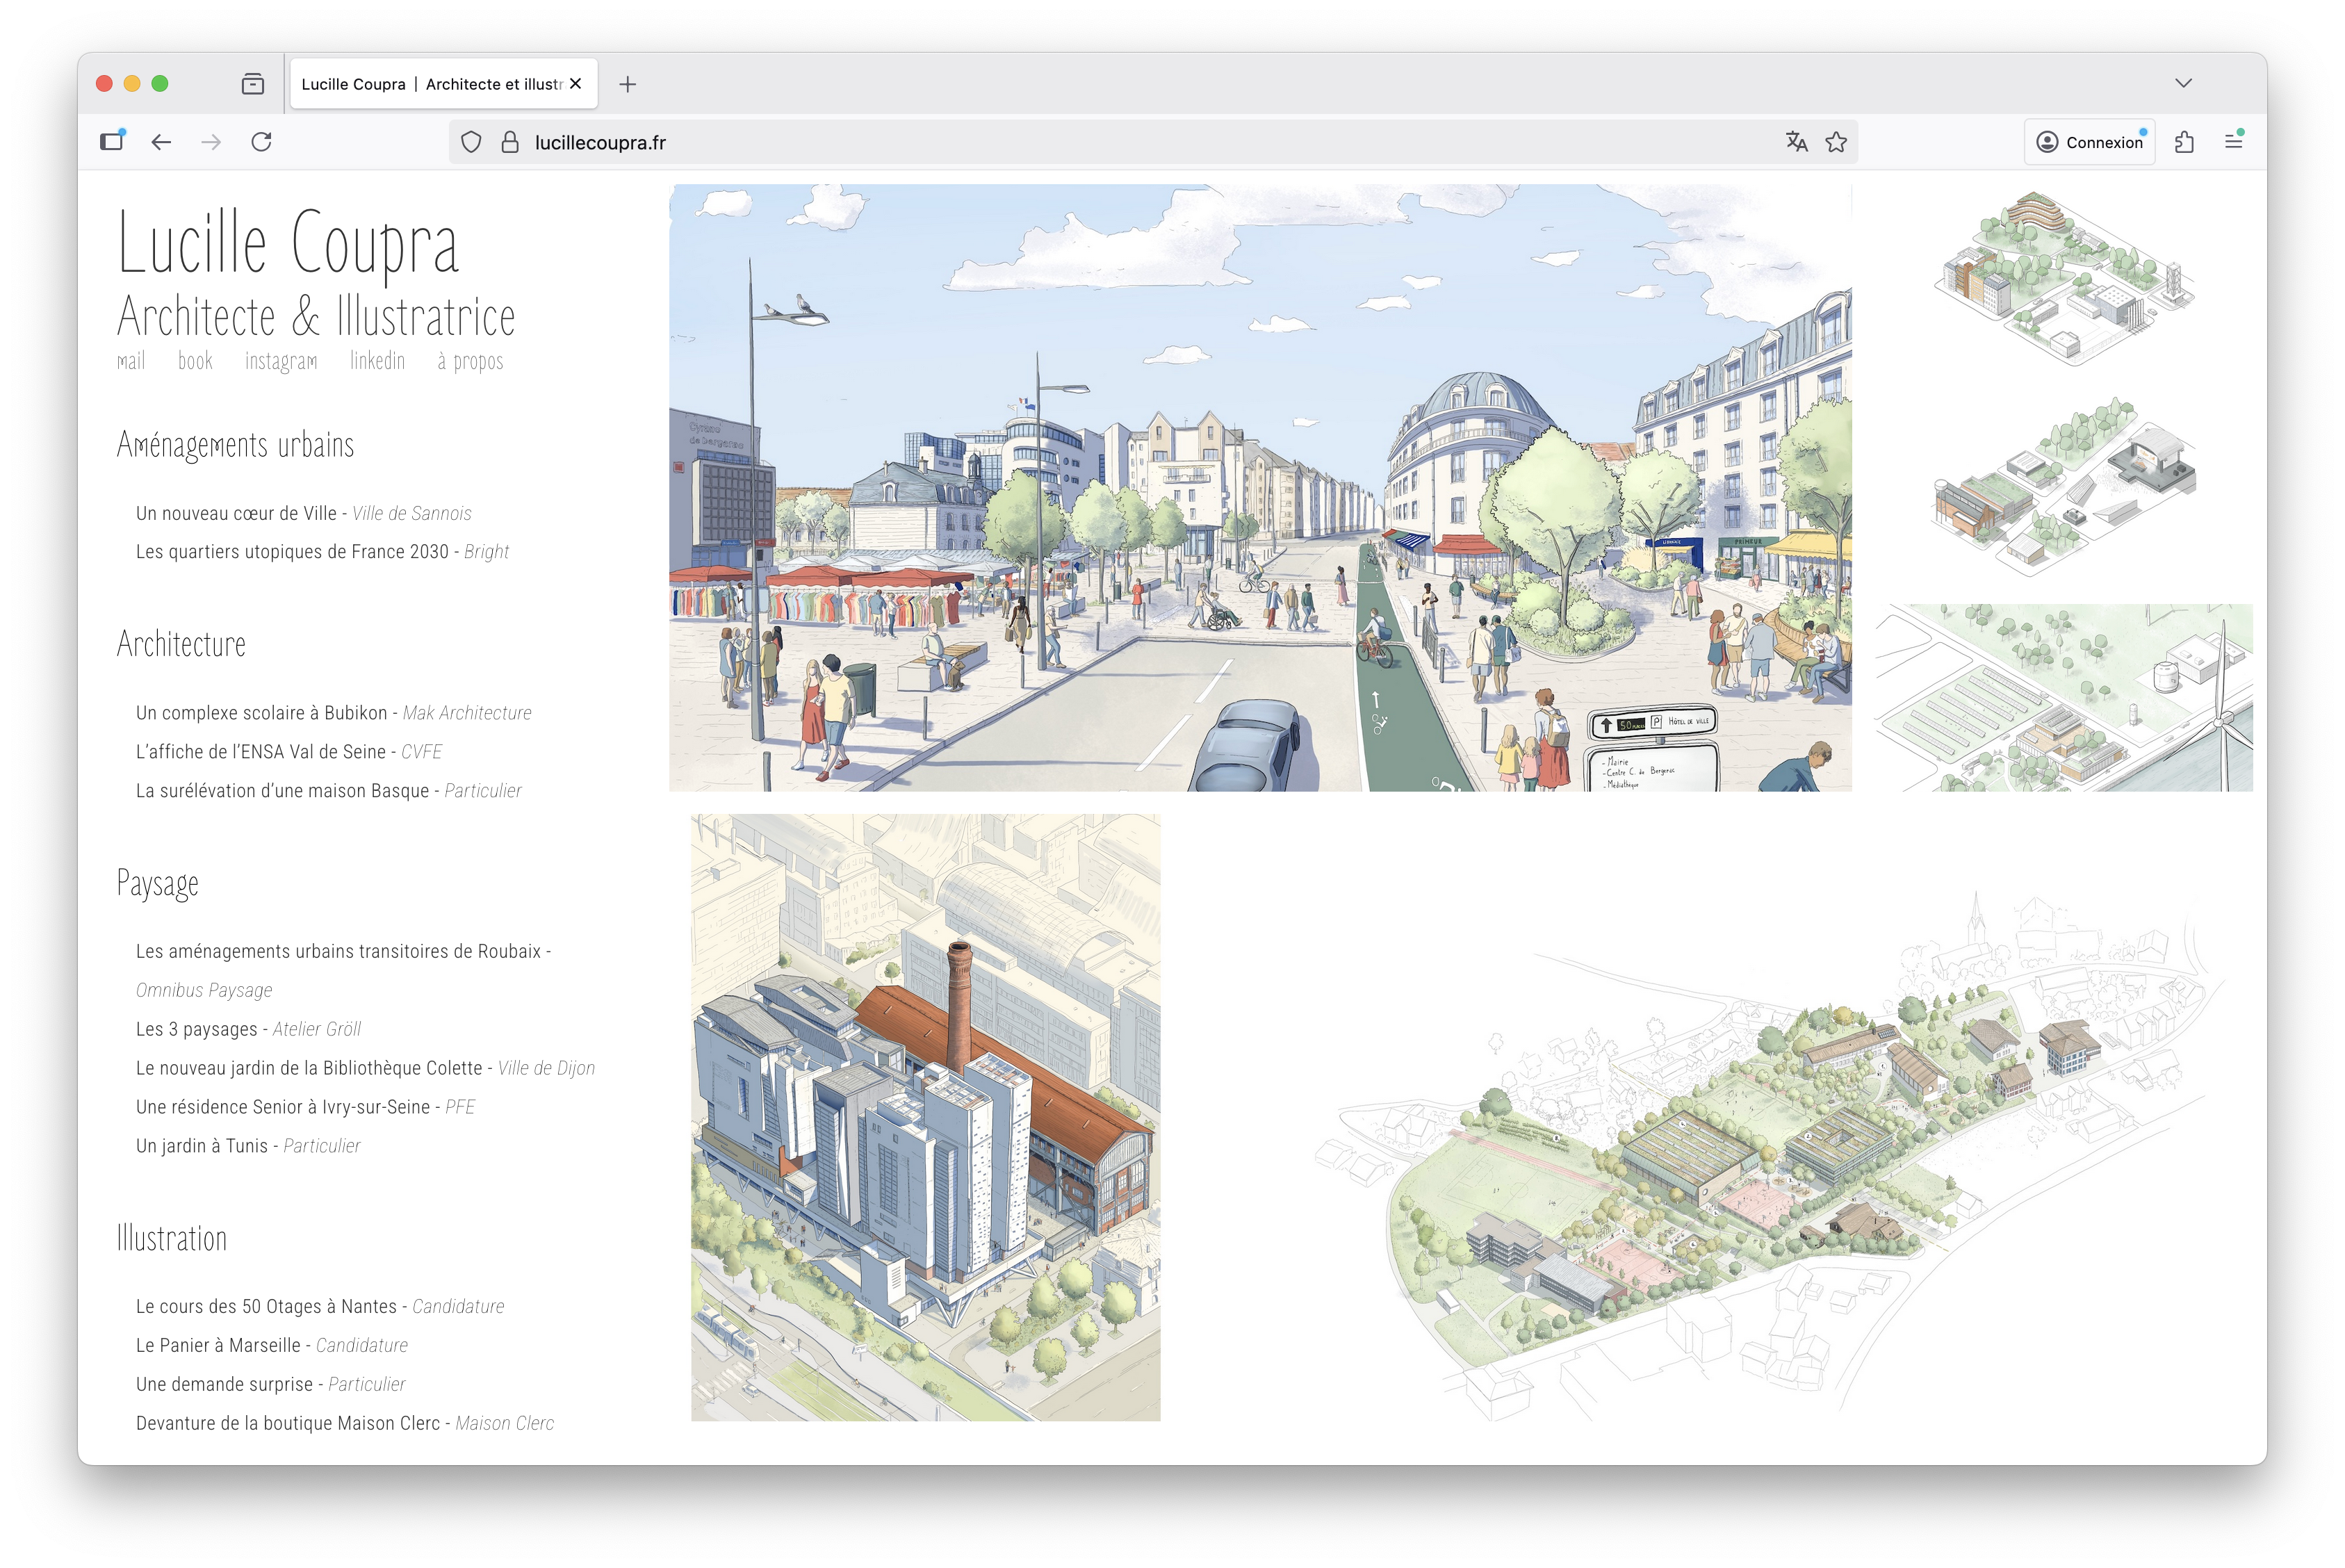Bookmark this page with the star icon
This screenshot has height=1568, width=2345.
1836,142
